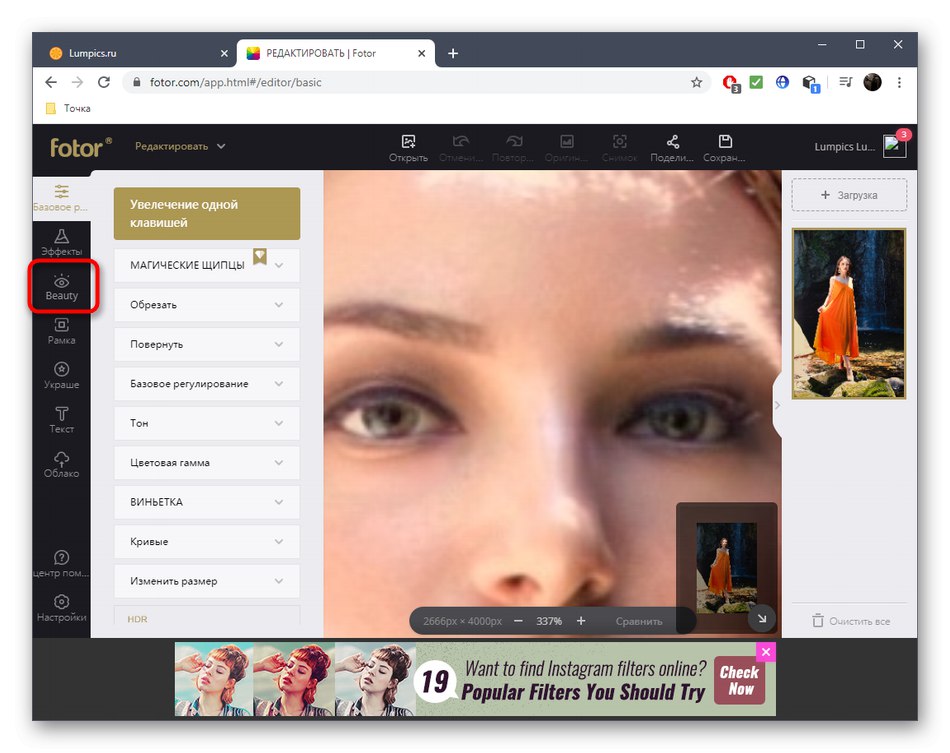Expand the Кривые curves panel
This screenshot has width=950, height=753.
[x=207, y=541]
